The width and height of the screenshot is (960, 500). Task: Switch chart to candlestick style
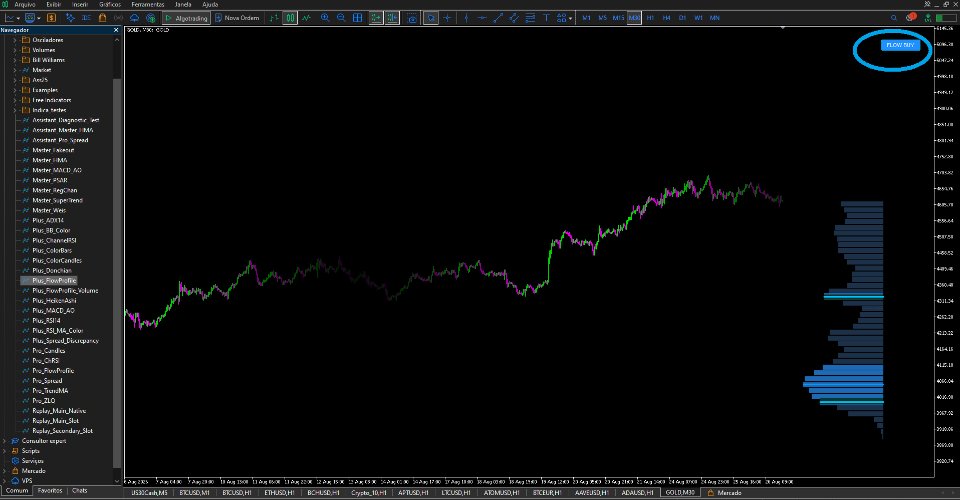290,18
